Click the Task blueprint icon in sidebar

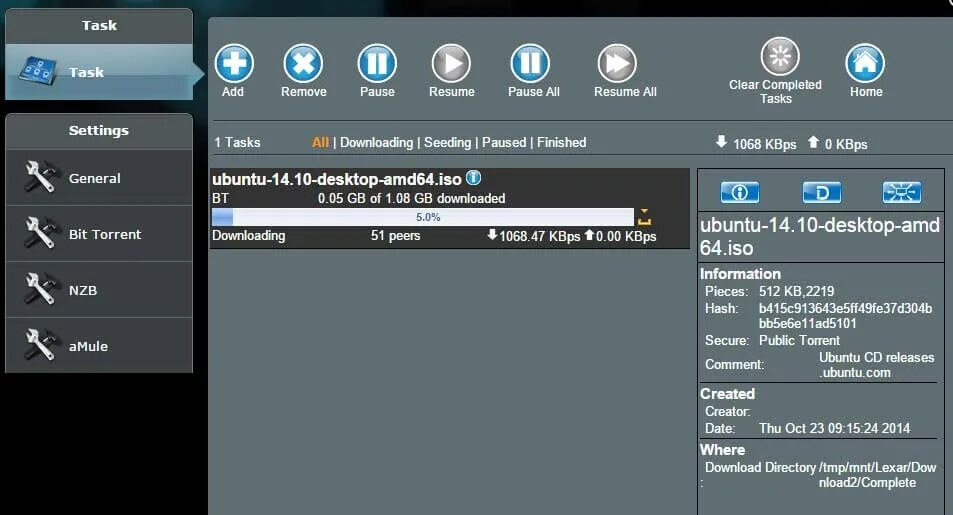[x=37, y=71]
